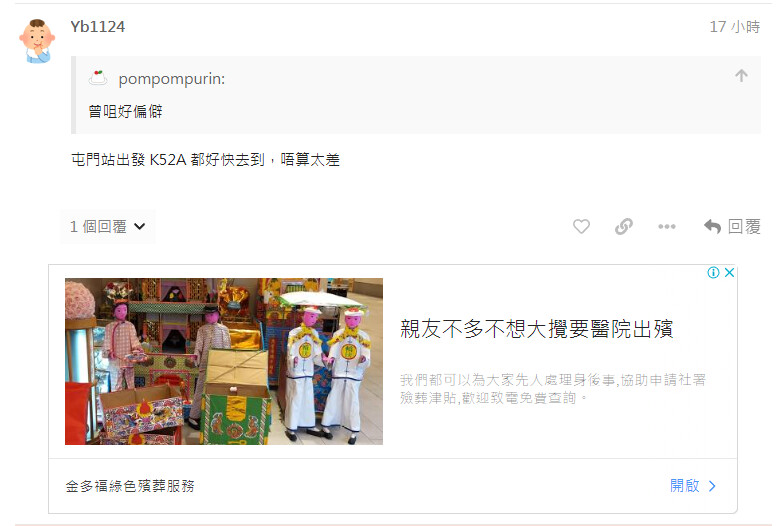778x526 pixels.
Task: Expand the 1 個回覆 replies list
Action: click(x=108, y=227)
